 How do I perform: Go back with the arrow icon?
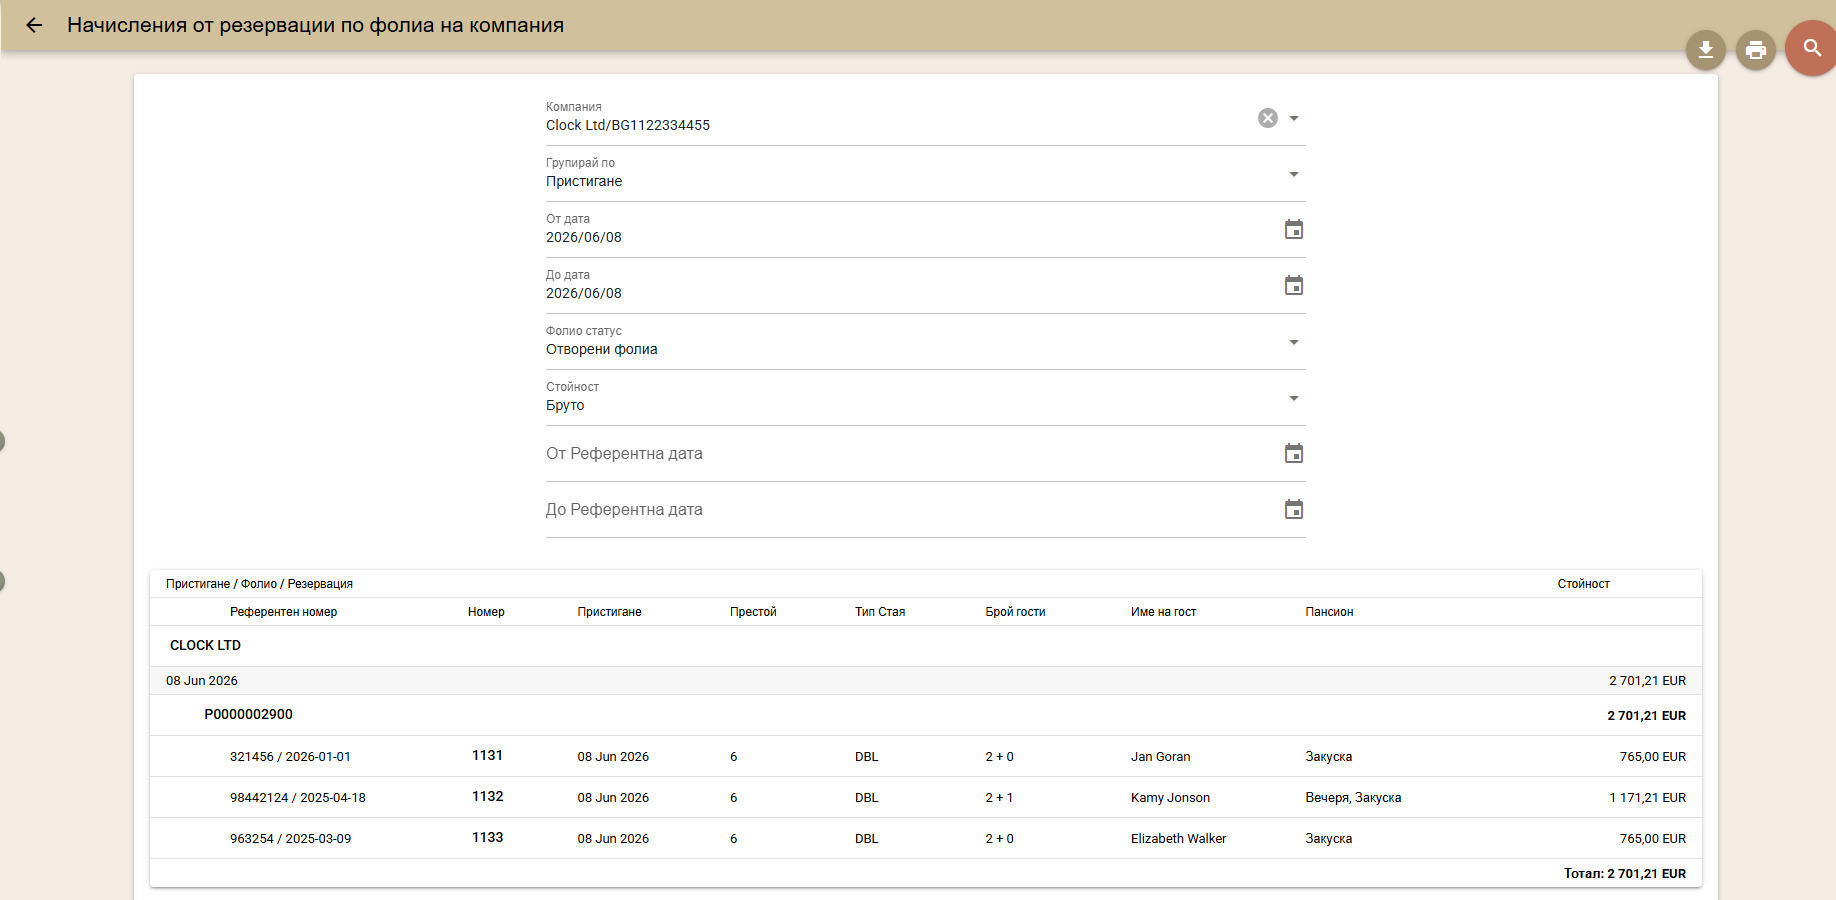pos(34,26)
